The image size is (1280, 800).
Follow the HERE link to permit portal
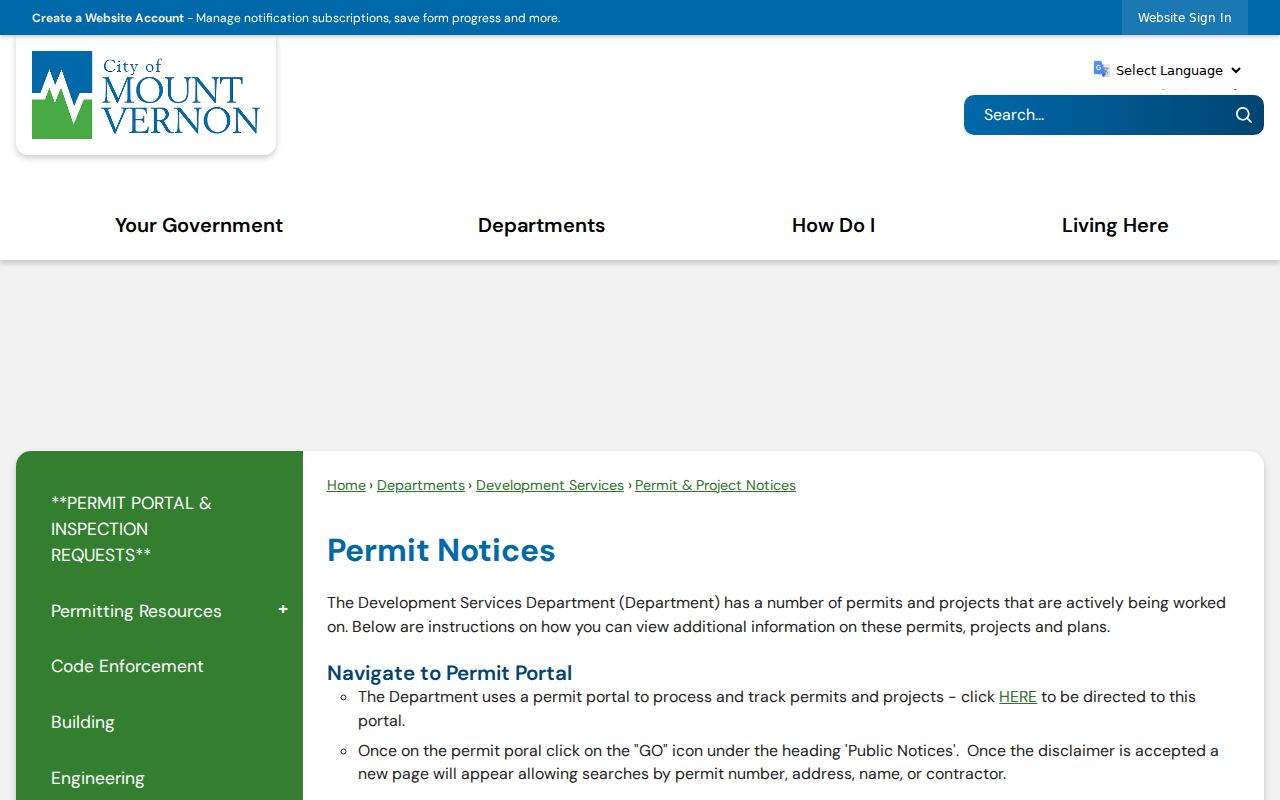1018,697
